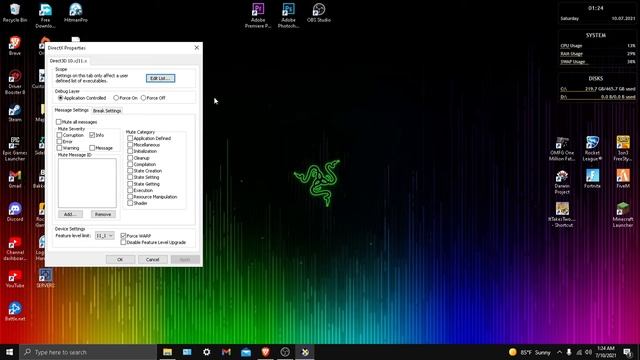Click the Add button under Mute Message ID
The image size is (640, 360).
[70, 214]
